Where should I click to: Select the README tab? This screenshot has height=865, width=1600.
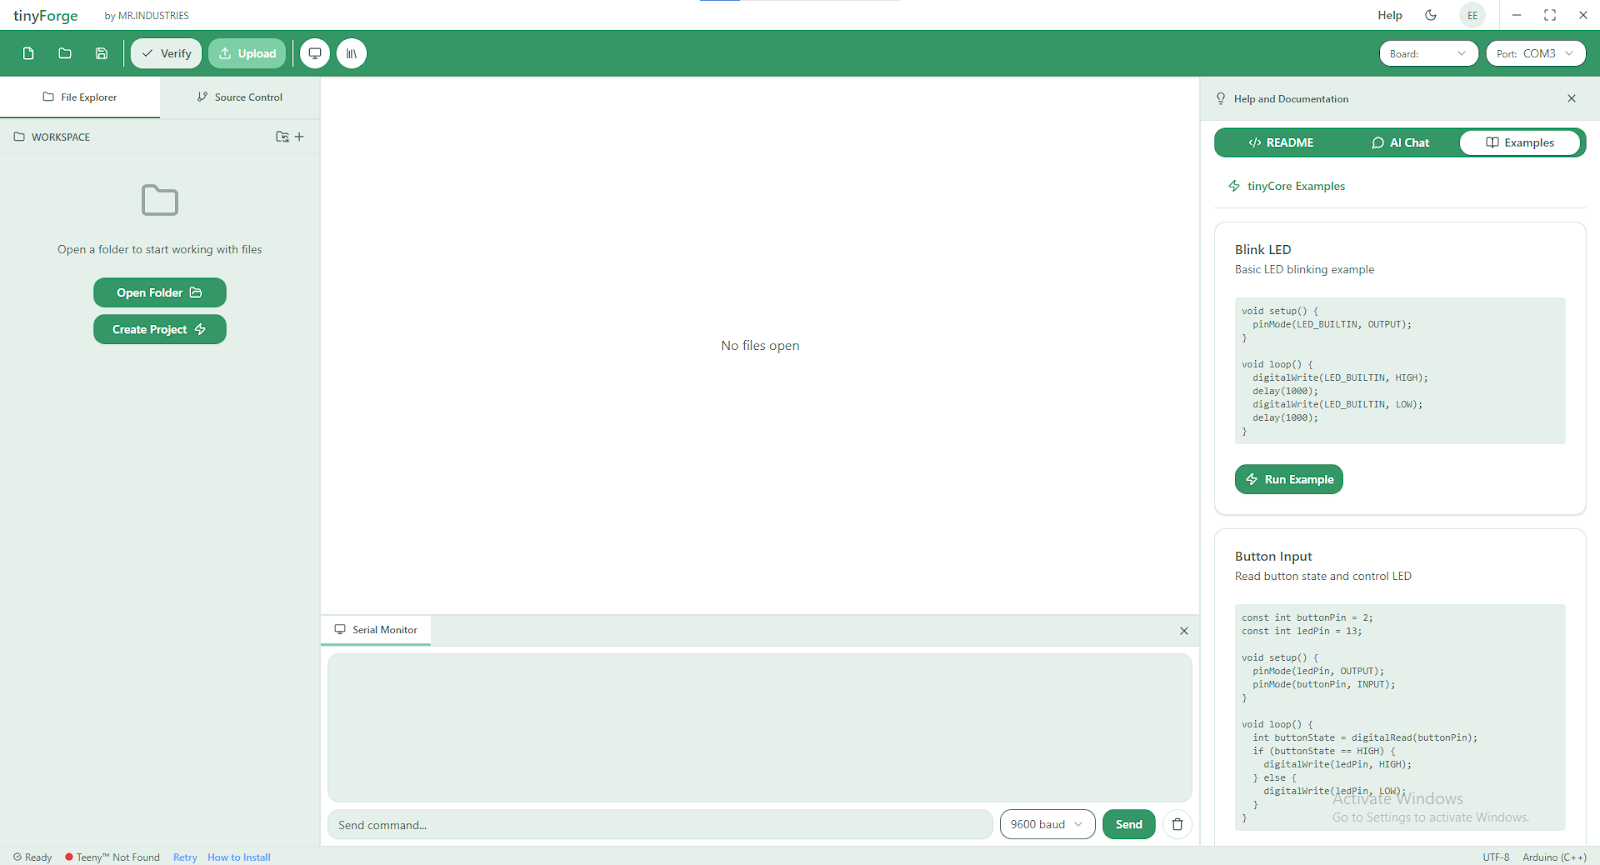[1280, 143]
